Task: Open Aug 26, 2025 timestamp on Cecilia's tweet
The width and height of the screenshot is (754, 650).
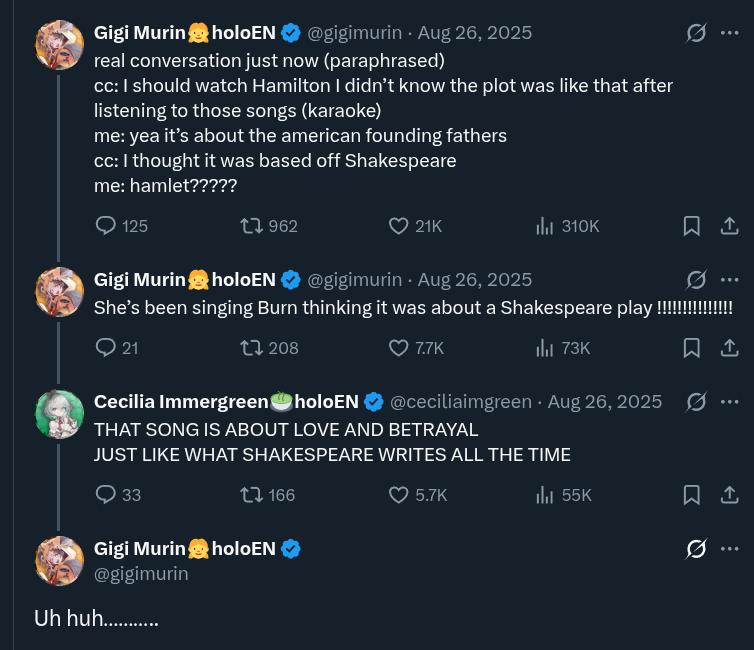Action: pos(605,402)
